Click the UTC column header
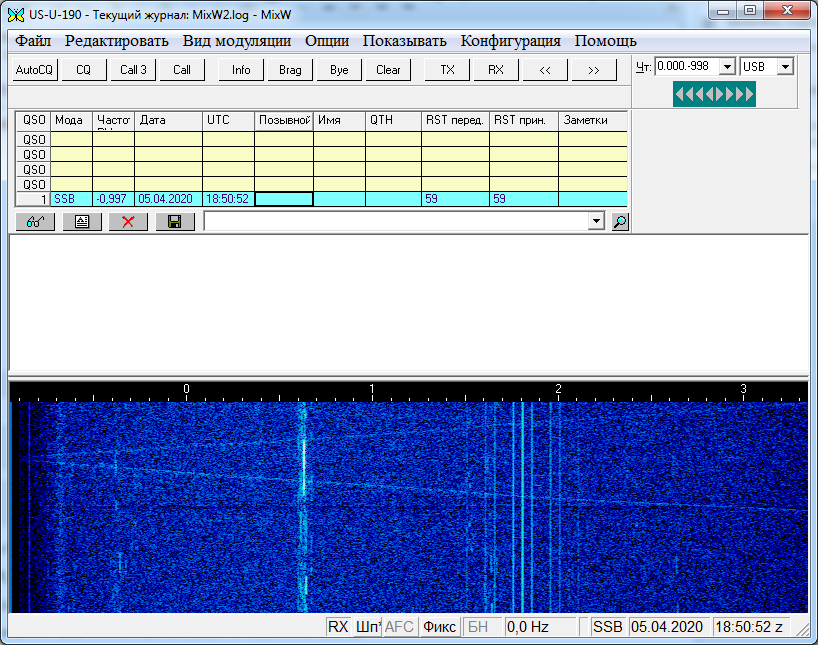818x645 pixels. [228, 121]
